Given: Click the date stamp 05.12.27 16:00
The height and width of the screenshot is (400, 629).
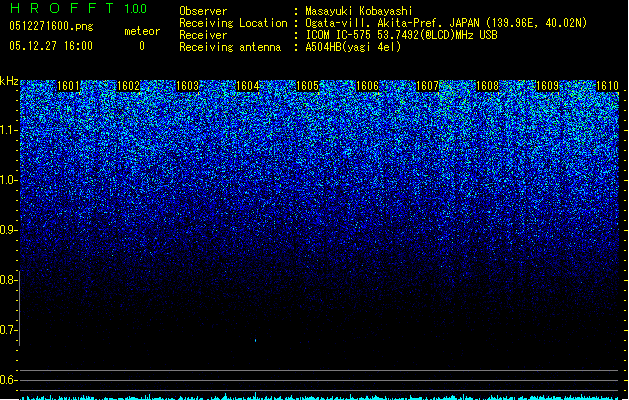Looking at the screenshot, I should [x=51, y=46].
